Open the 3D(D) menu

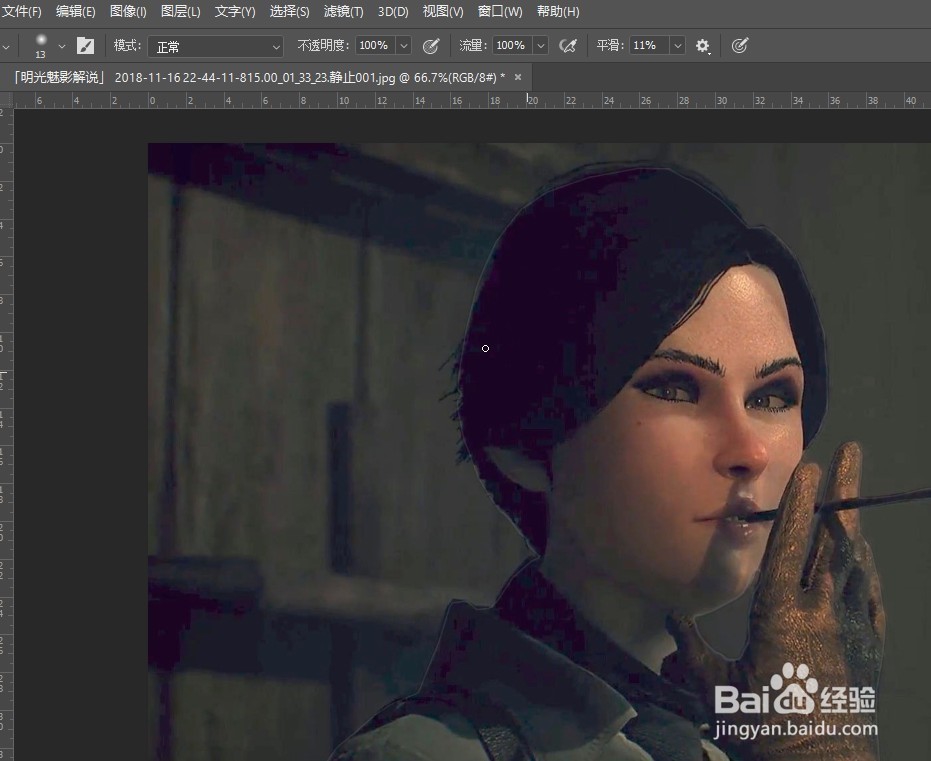(393, 11)
